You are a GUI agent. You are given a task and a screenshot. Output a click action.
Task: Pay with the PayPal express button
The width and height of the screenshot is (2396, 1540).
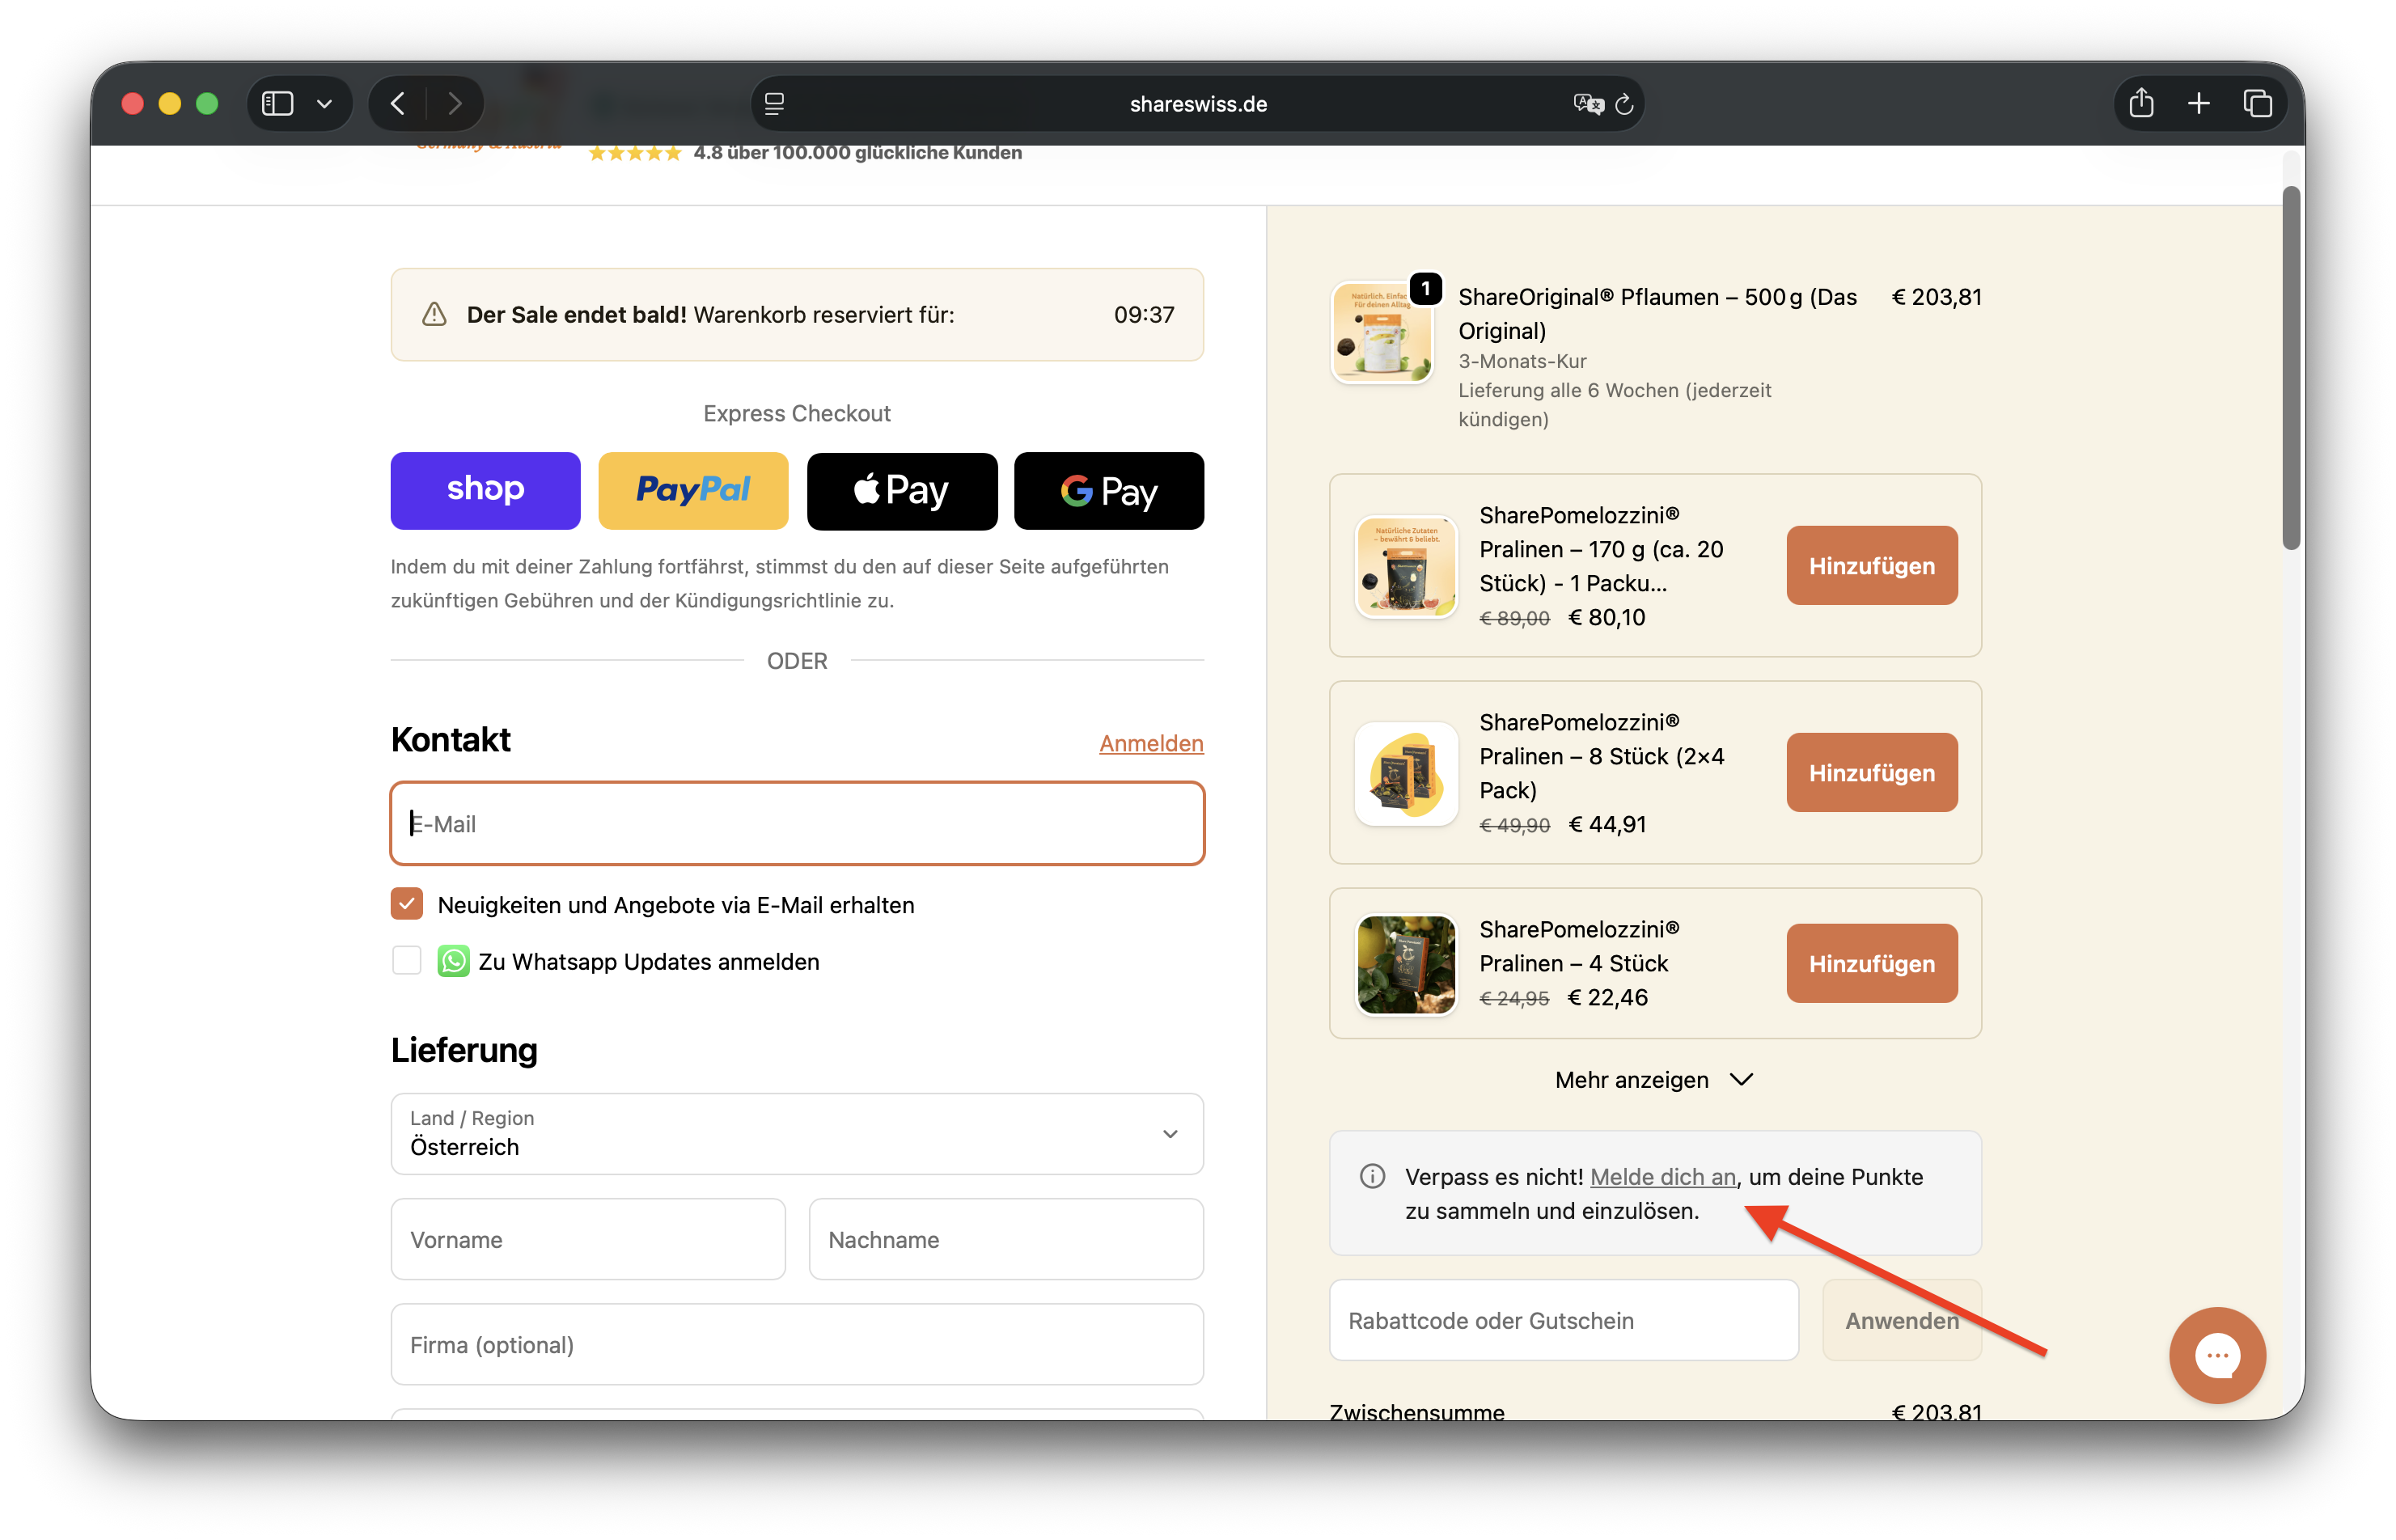(693, 491)
